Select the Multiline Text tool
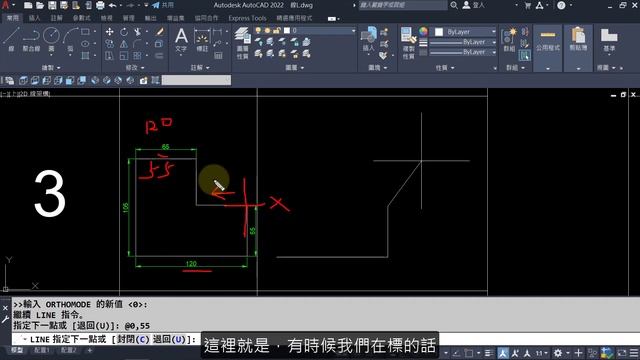640x360 pixels. 181,40
